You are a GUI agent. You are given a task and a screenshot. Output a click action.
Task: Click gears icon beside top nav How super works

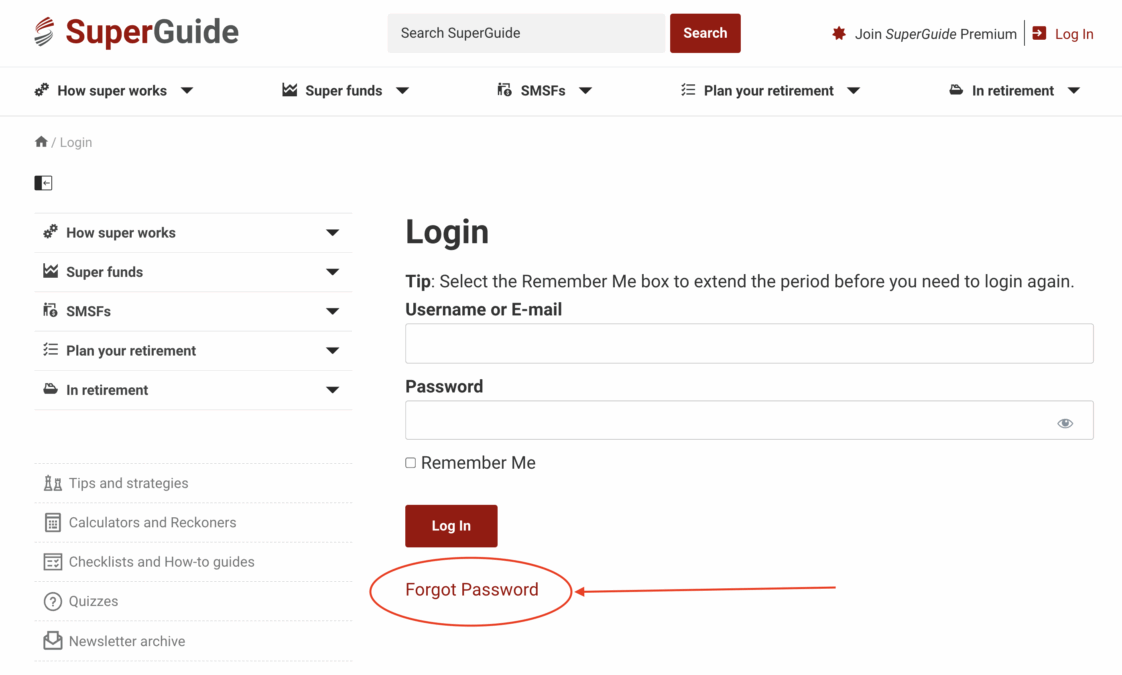point(42,89)
